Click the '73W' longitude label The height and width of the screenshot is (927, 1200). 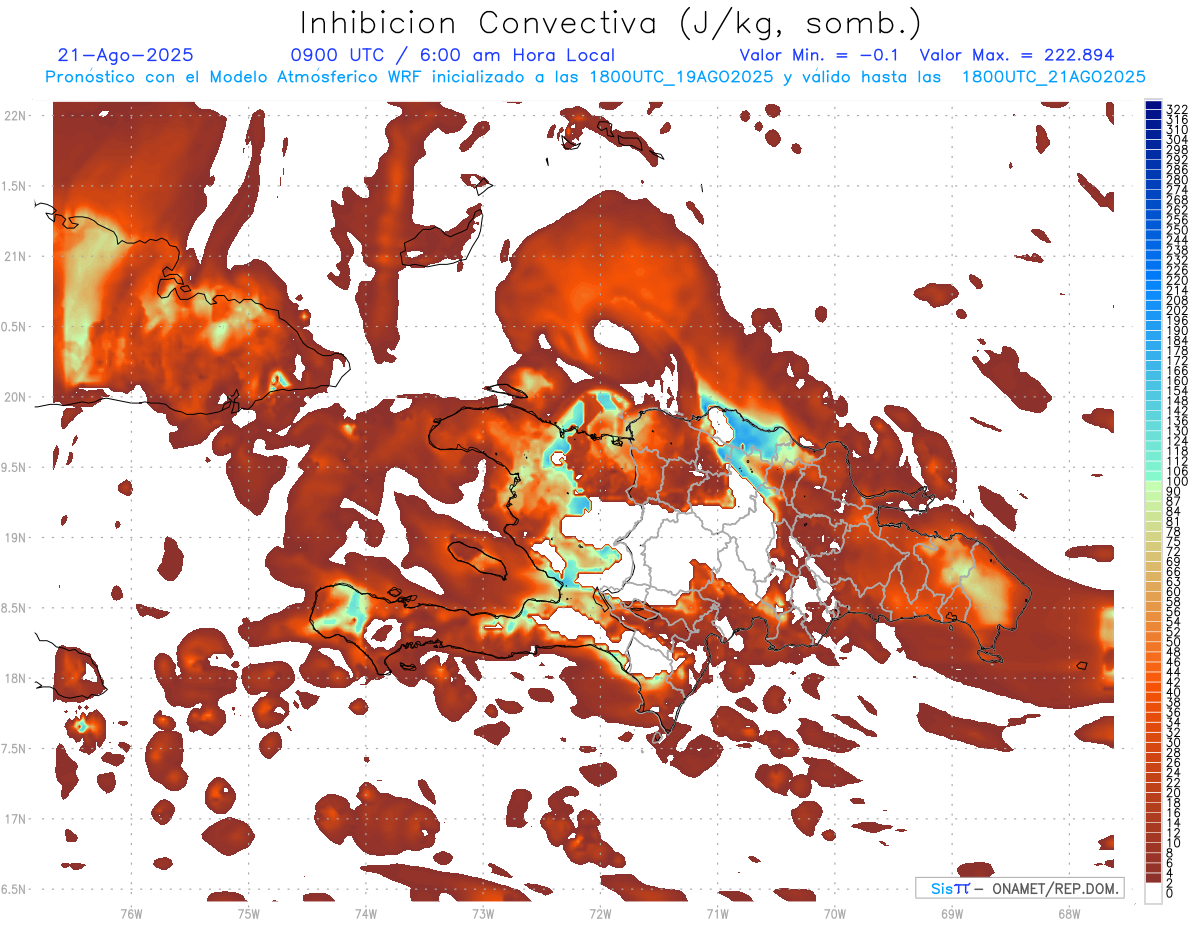pyautogui.click(x=483, y=913)
